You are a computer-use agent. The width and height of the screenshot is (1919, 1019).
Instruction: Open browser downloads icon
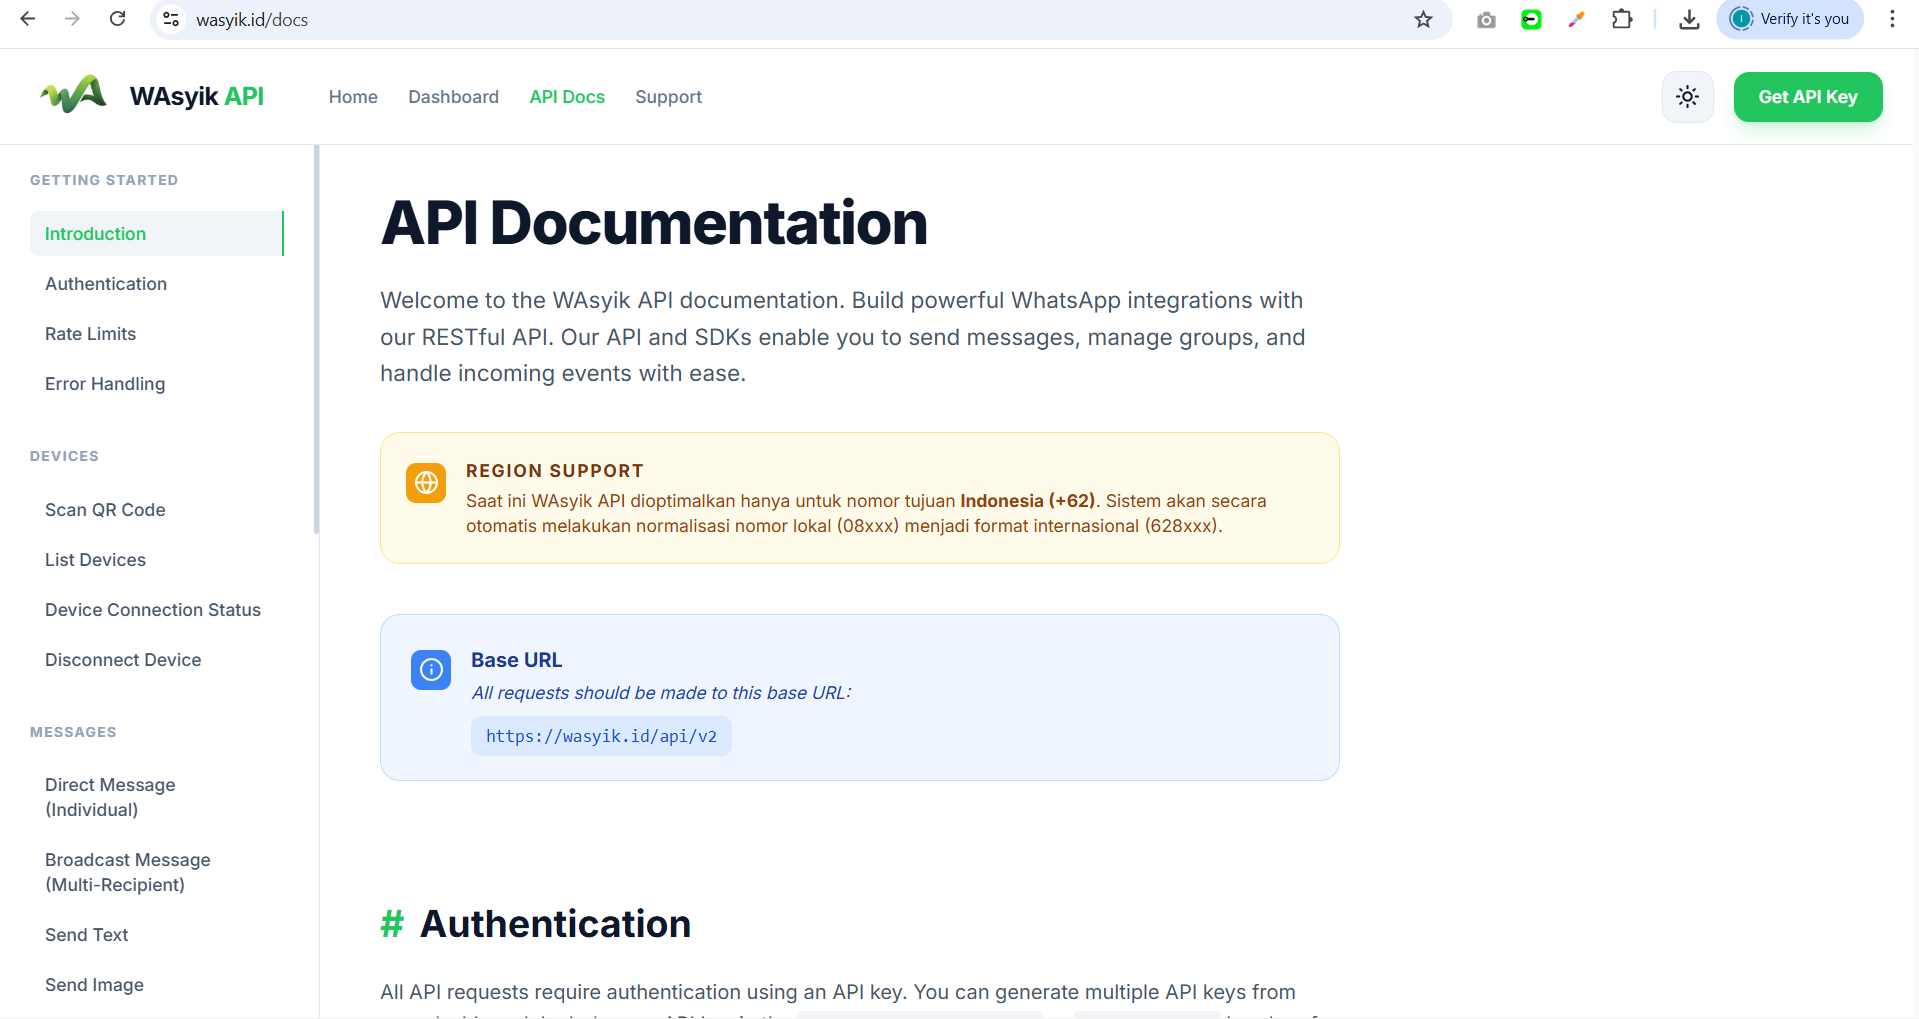click(x=1689, y=19)
